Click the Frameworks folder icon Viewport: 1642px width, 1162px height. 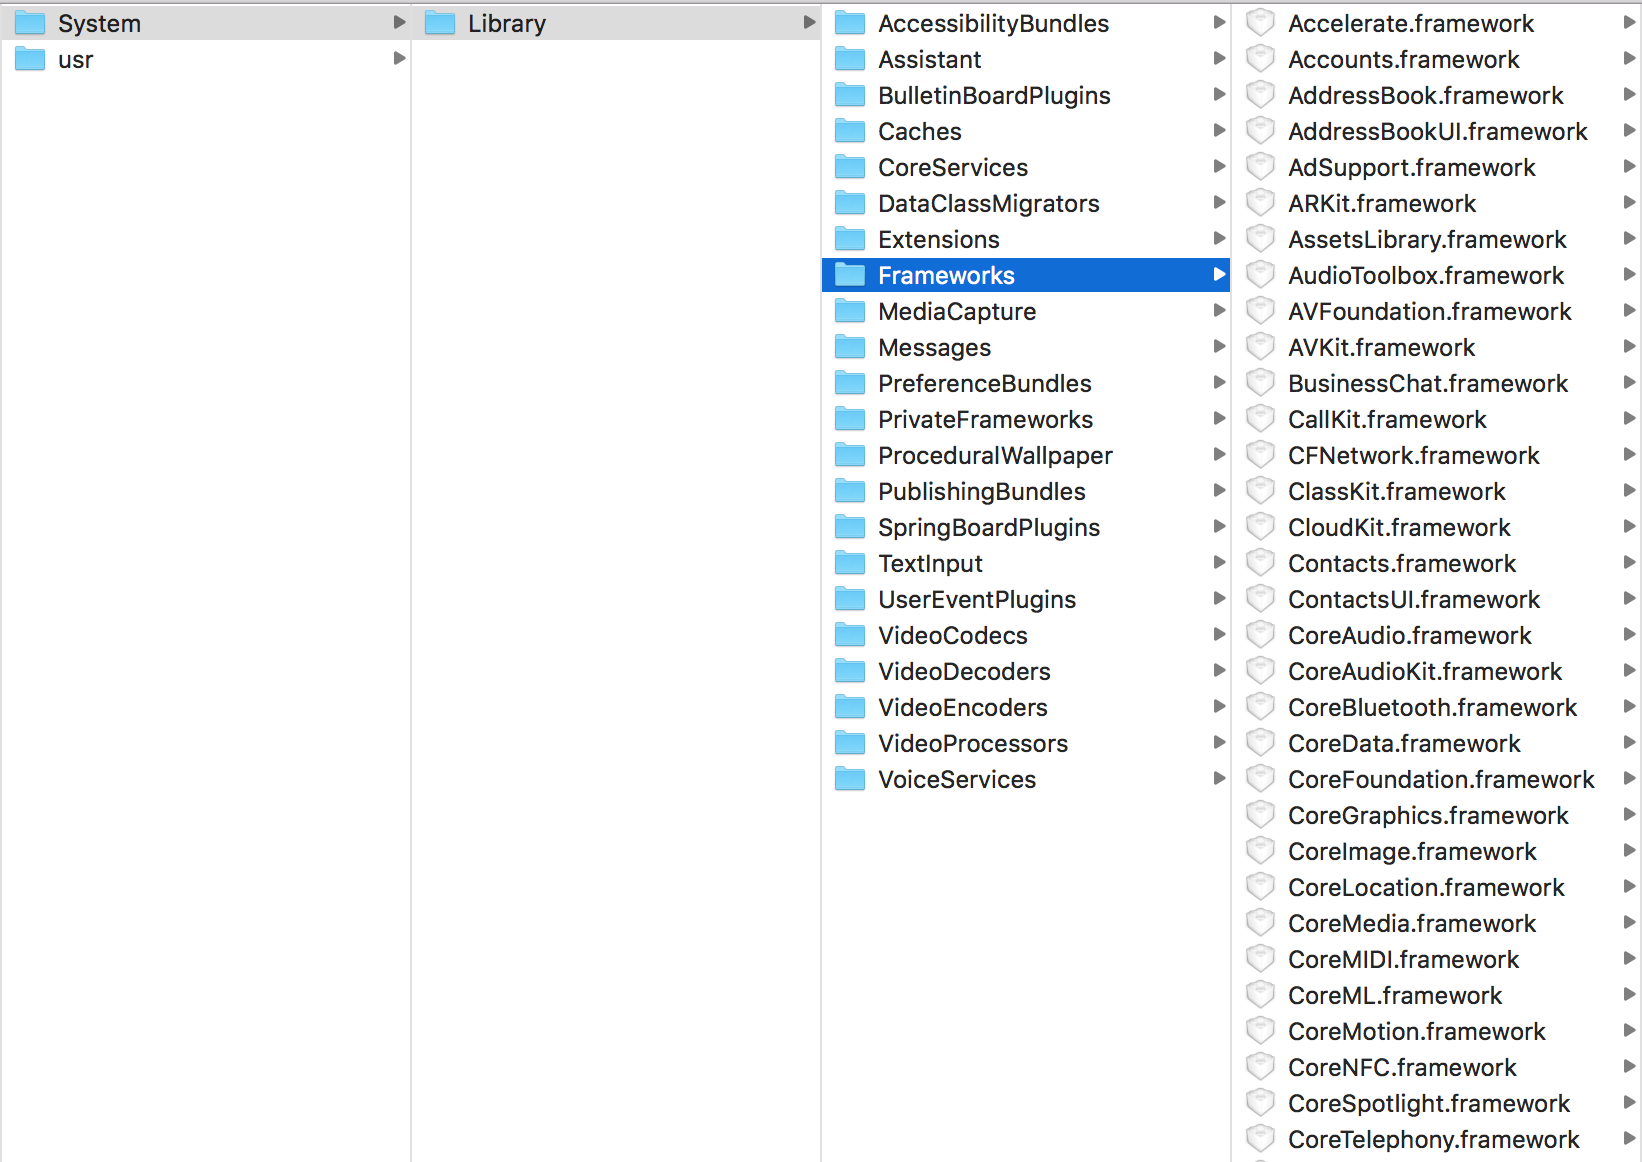pos(850,275)
